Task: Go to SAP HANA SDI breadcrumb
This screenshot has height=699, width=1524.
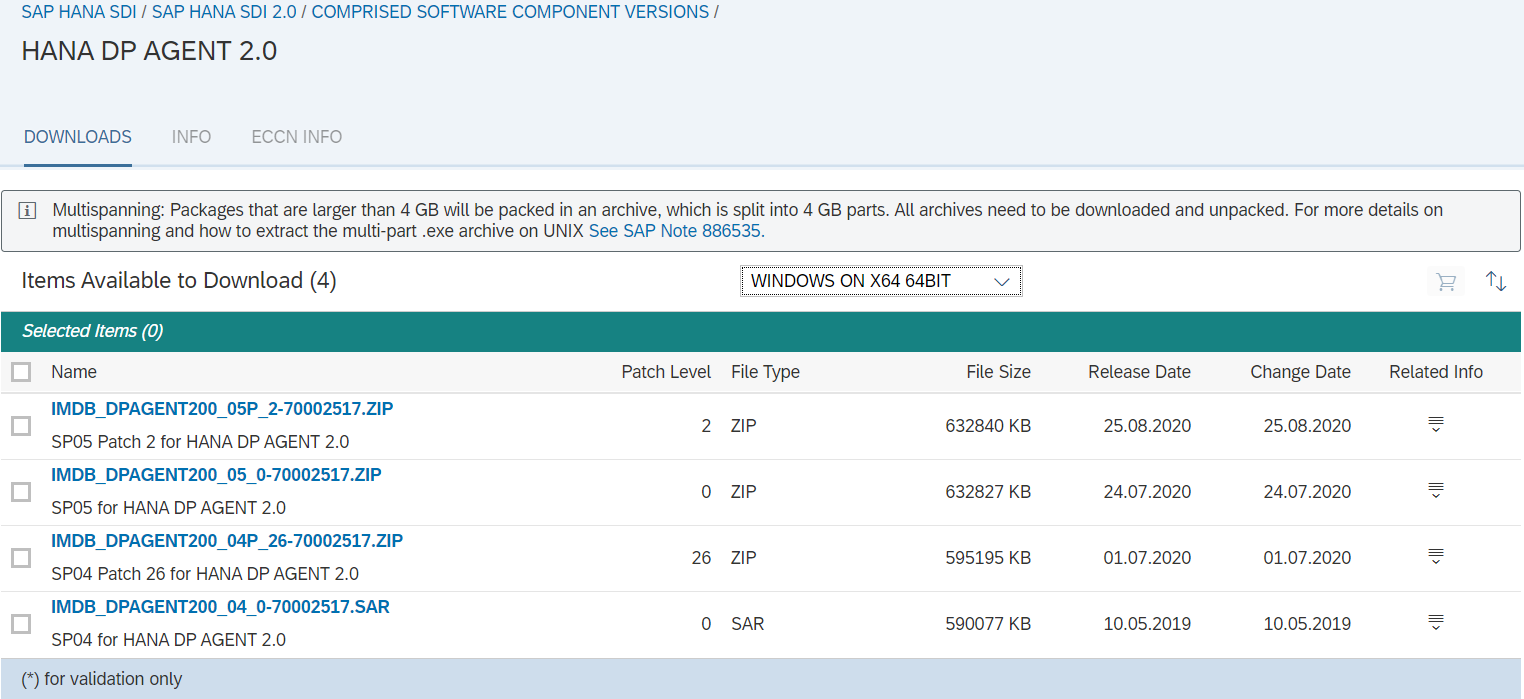Action: pyautogui.click(x=79, y=12)
